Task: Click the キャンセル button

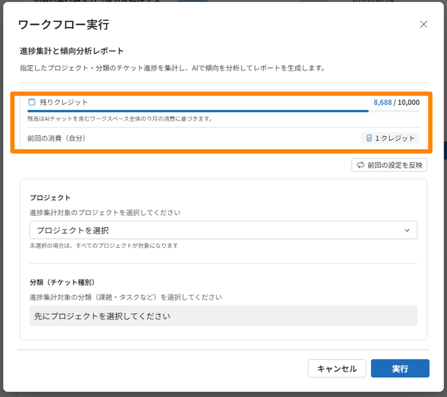Action: 337,368
